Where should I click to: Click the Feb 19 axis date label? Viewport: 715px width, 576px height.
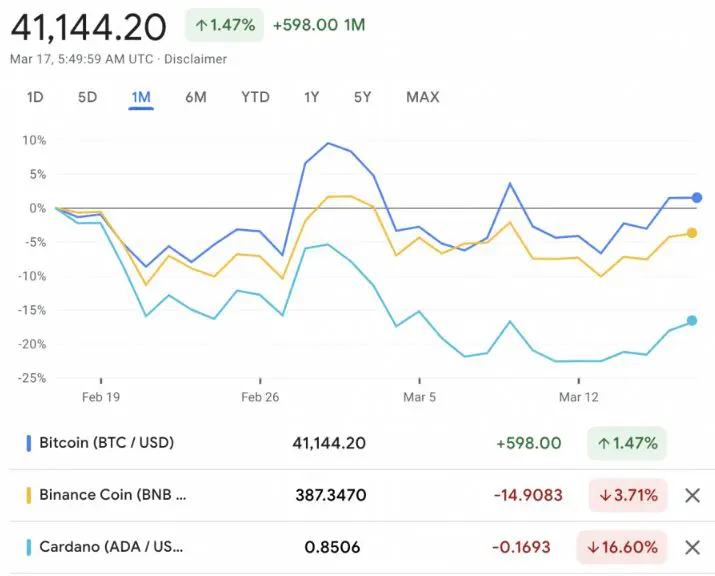tap(101, 397)
